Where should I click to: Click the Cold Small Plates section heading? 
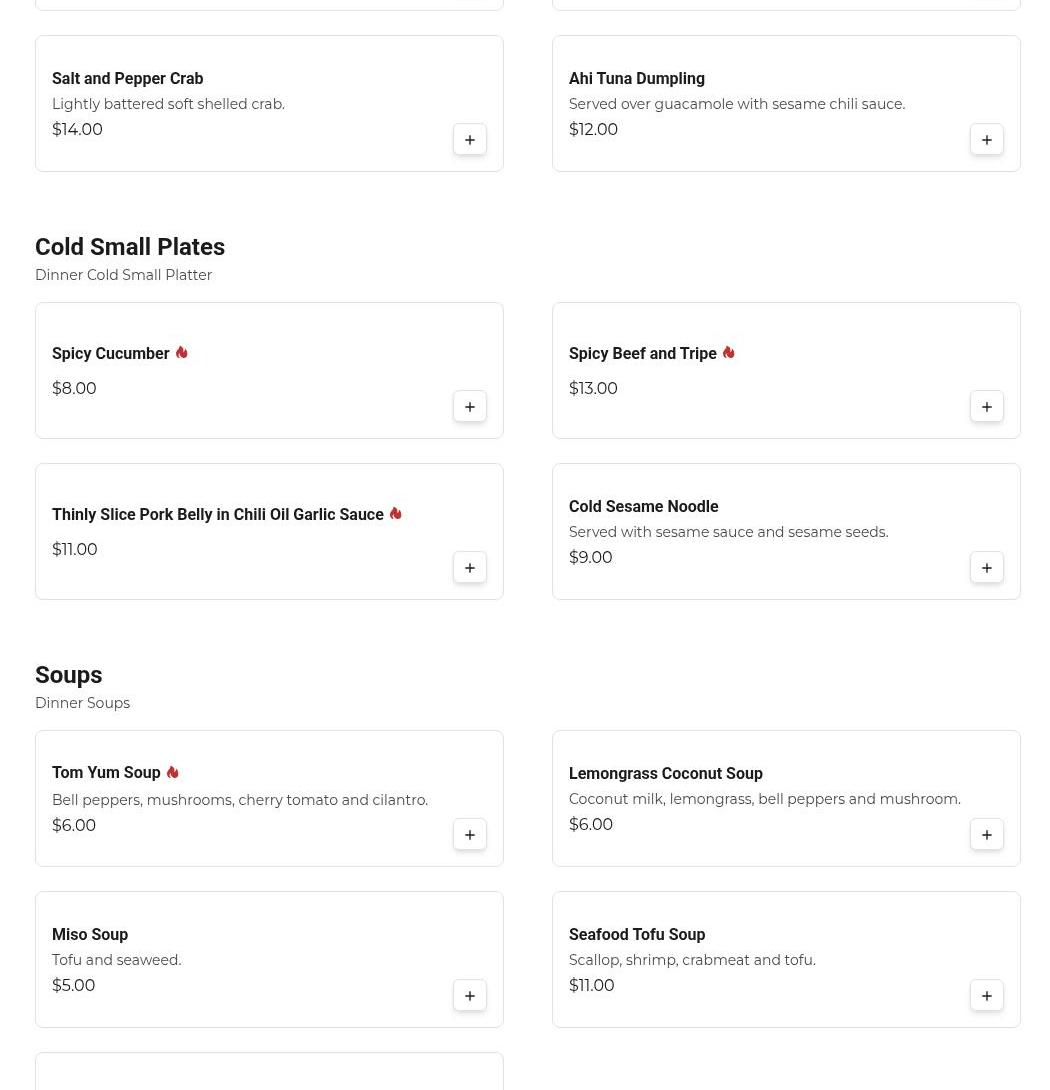pyautogui.click(x=130, y=247)
